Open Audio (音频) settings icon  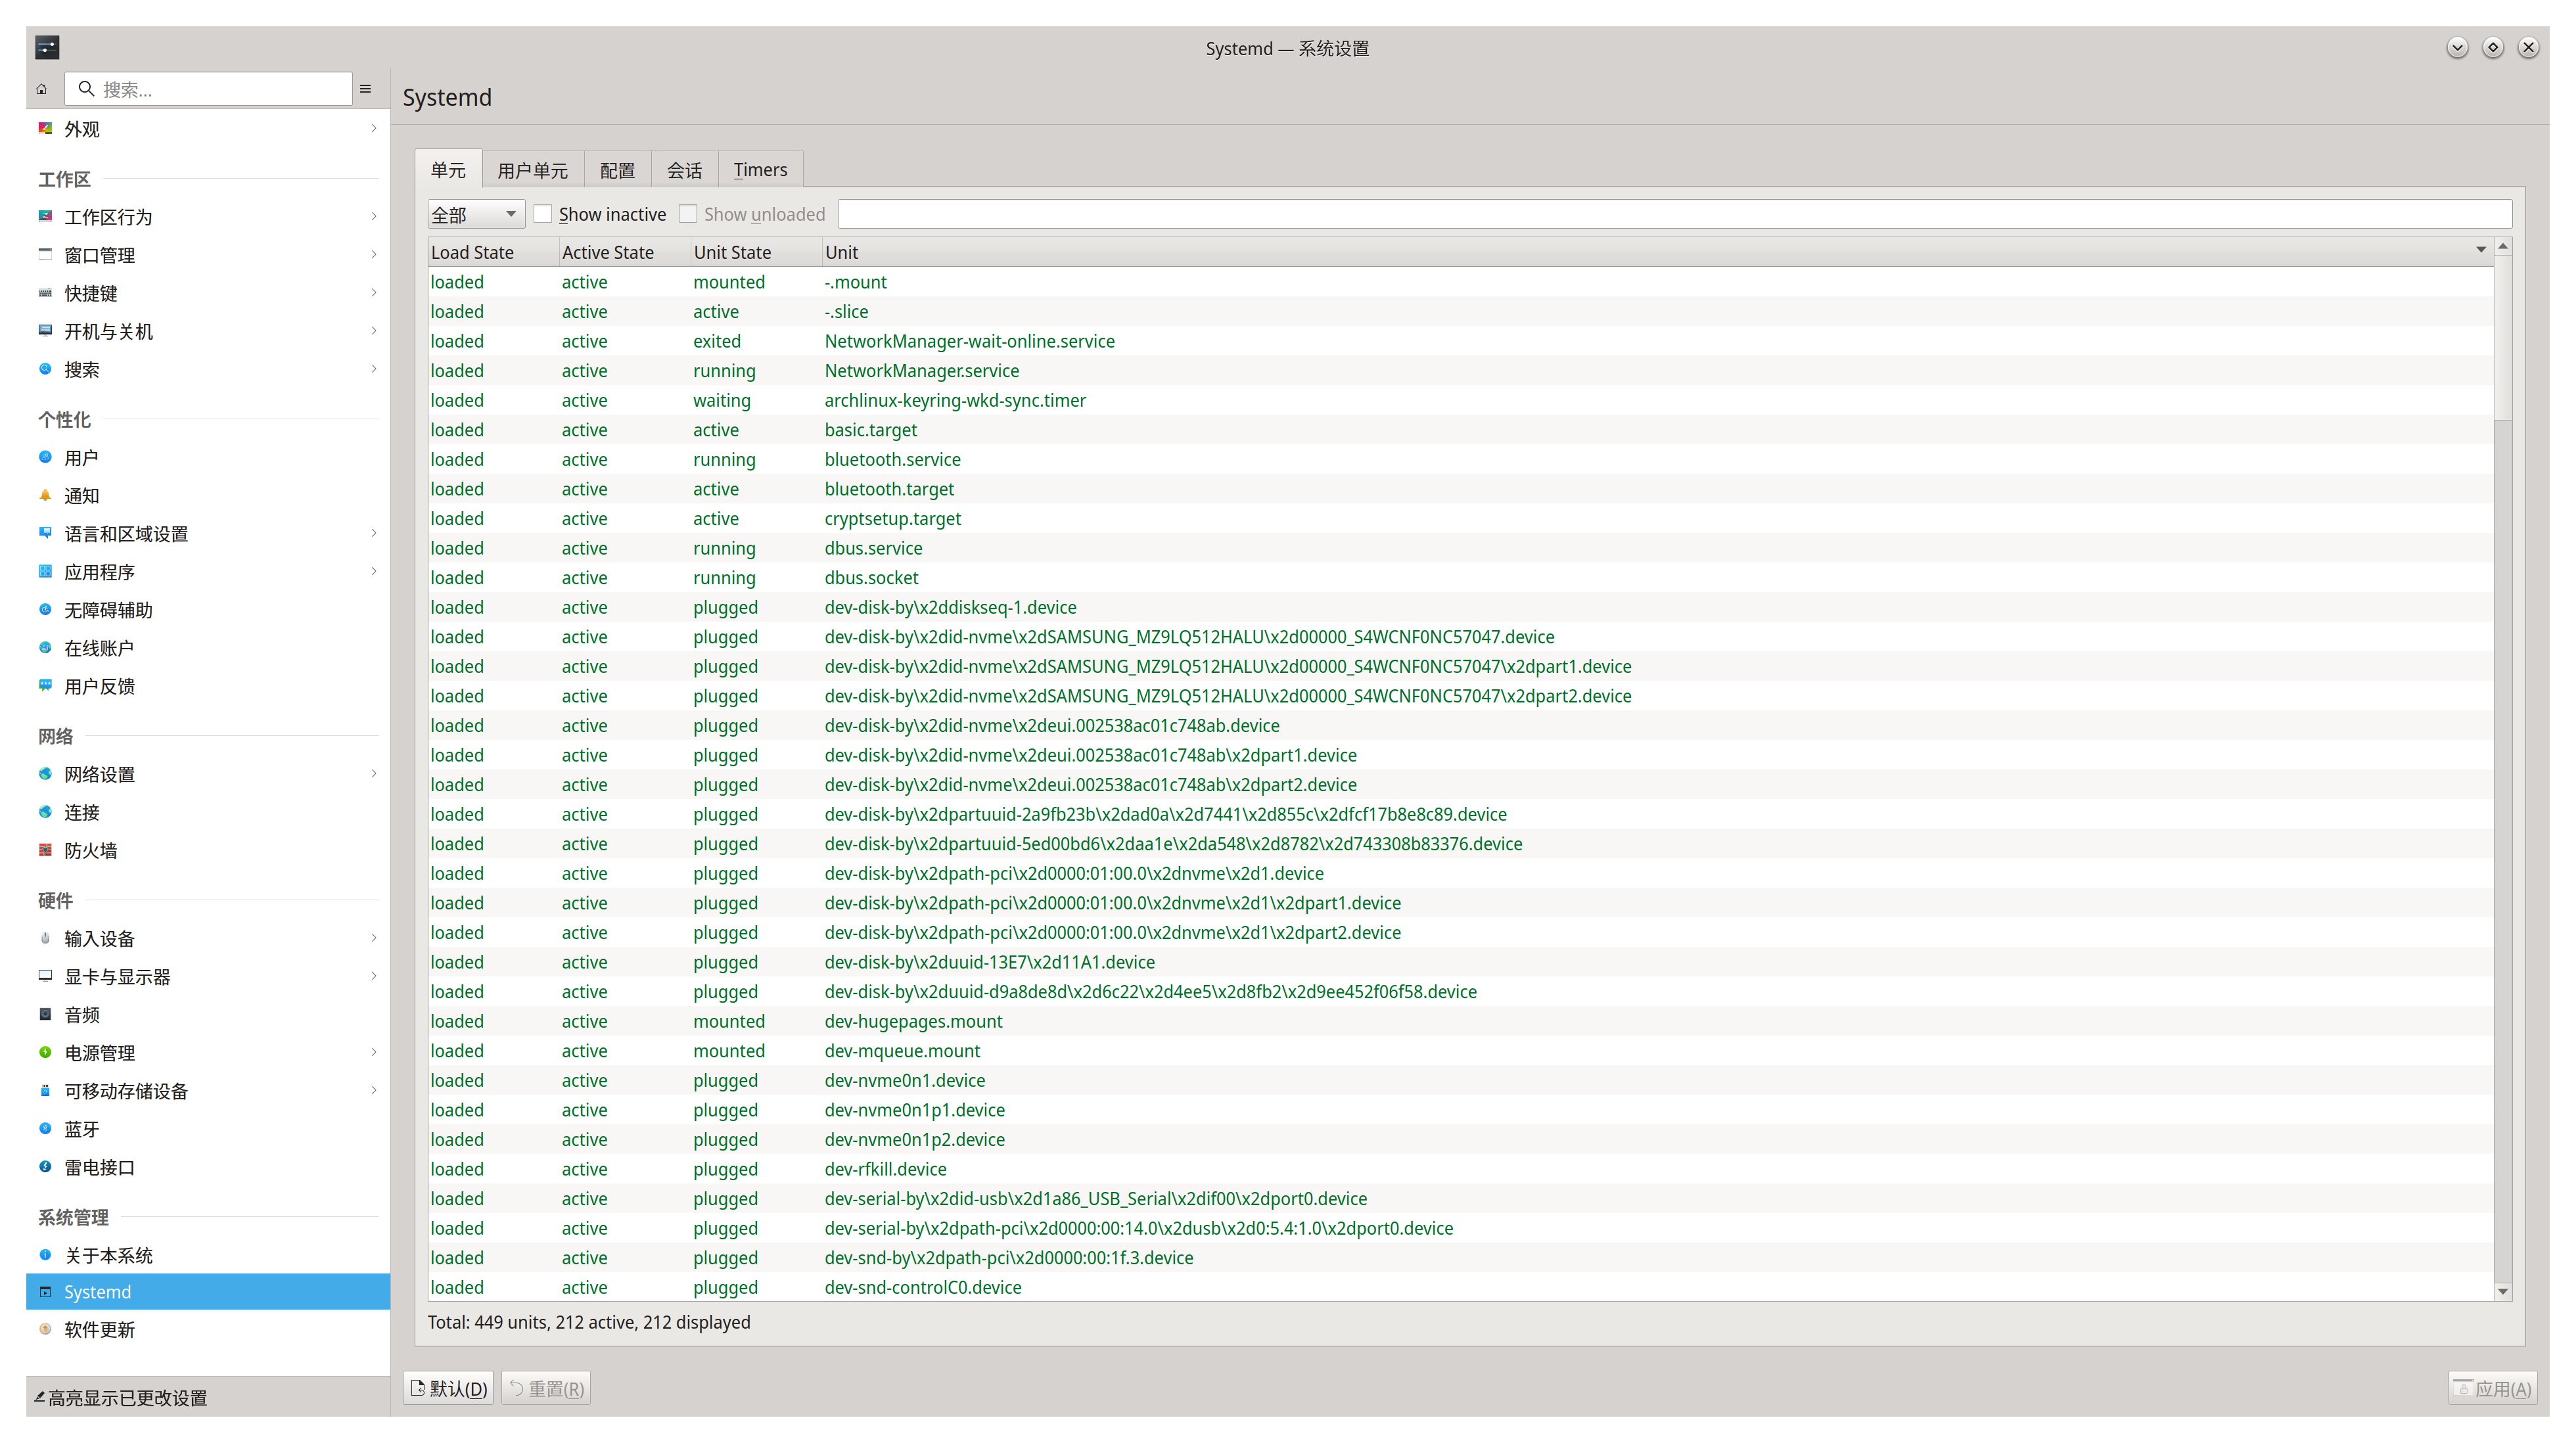45,1014
